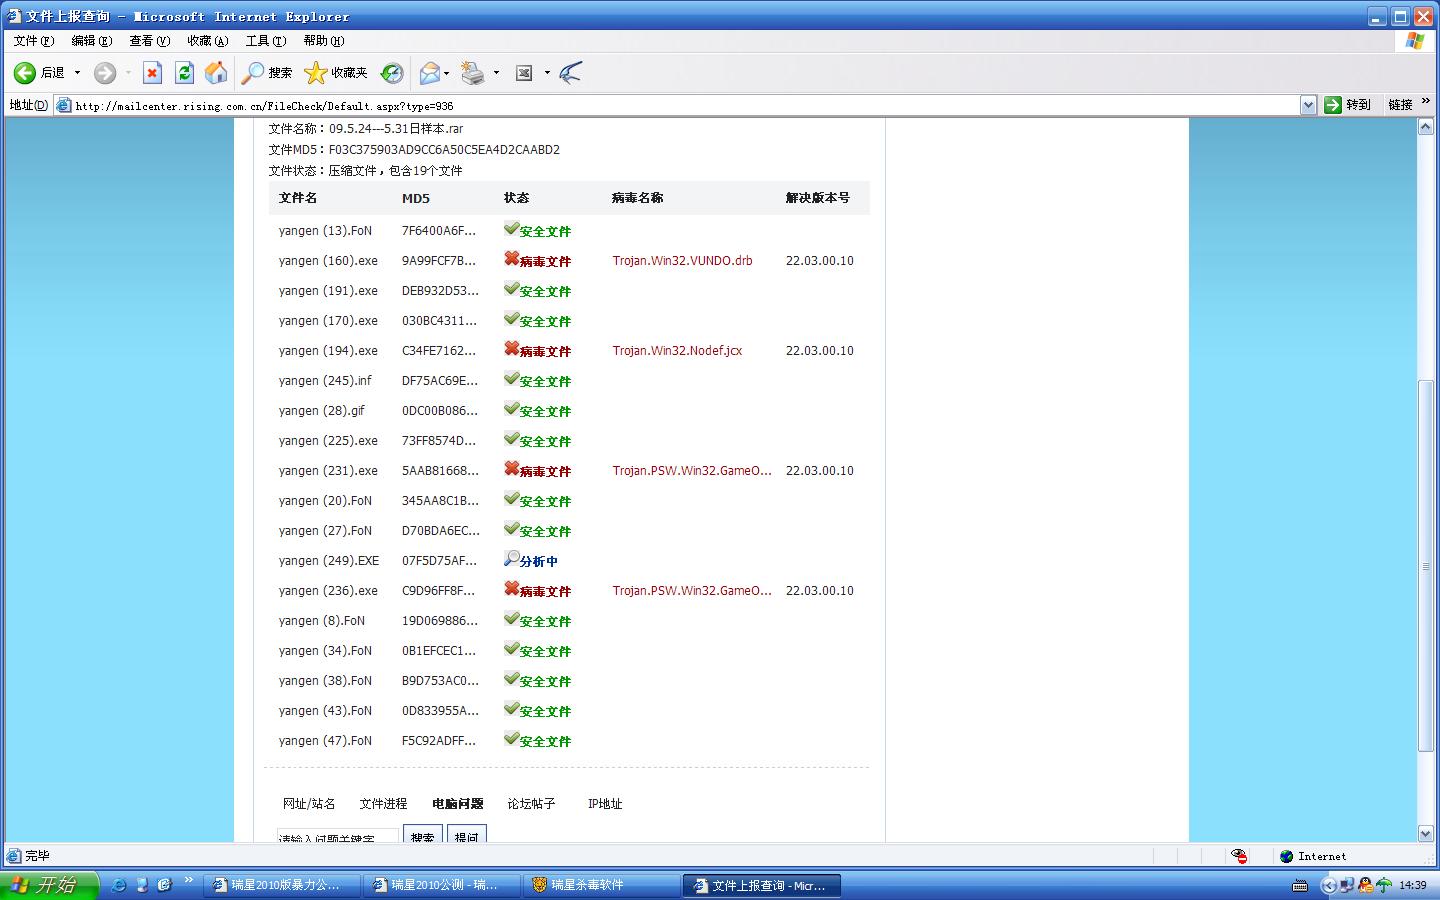Click the 转到 Go button

(1347, 105)
